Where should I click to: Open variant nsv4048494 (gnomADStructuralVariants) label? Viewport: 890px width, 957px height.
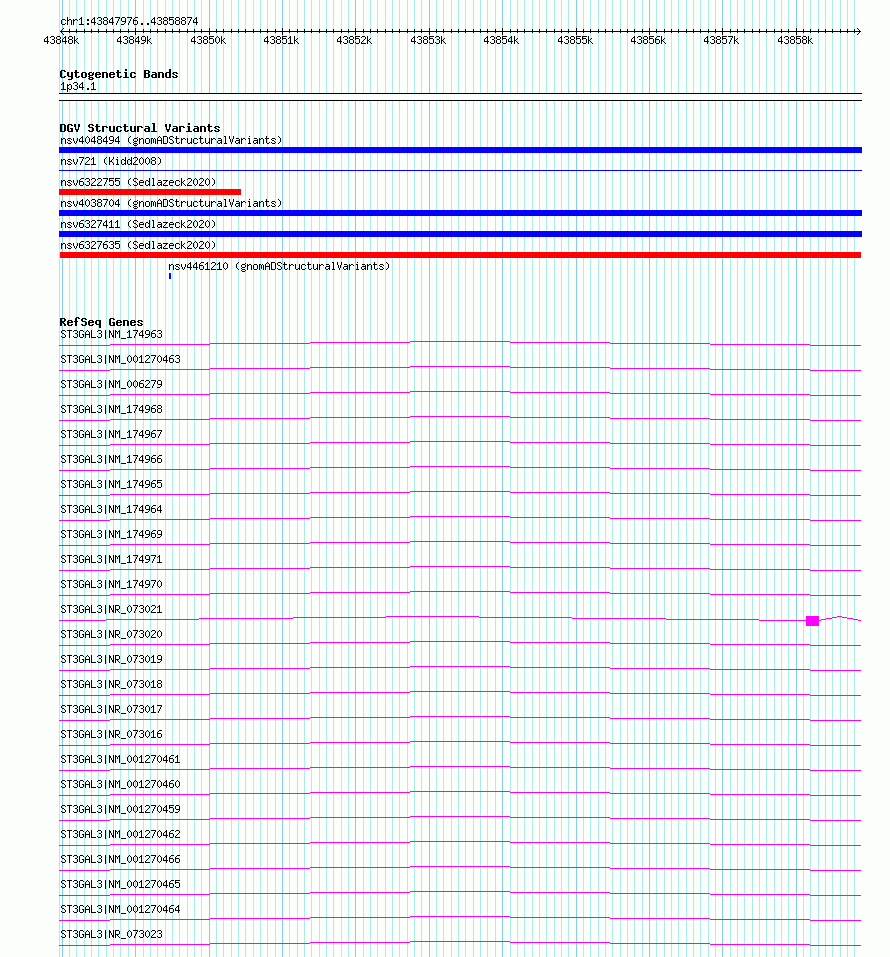point(171,140)
